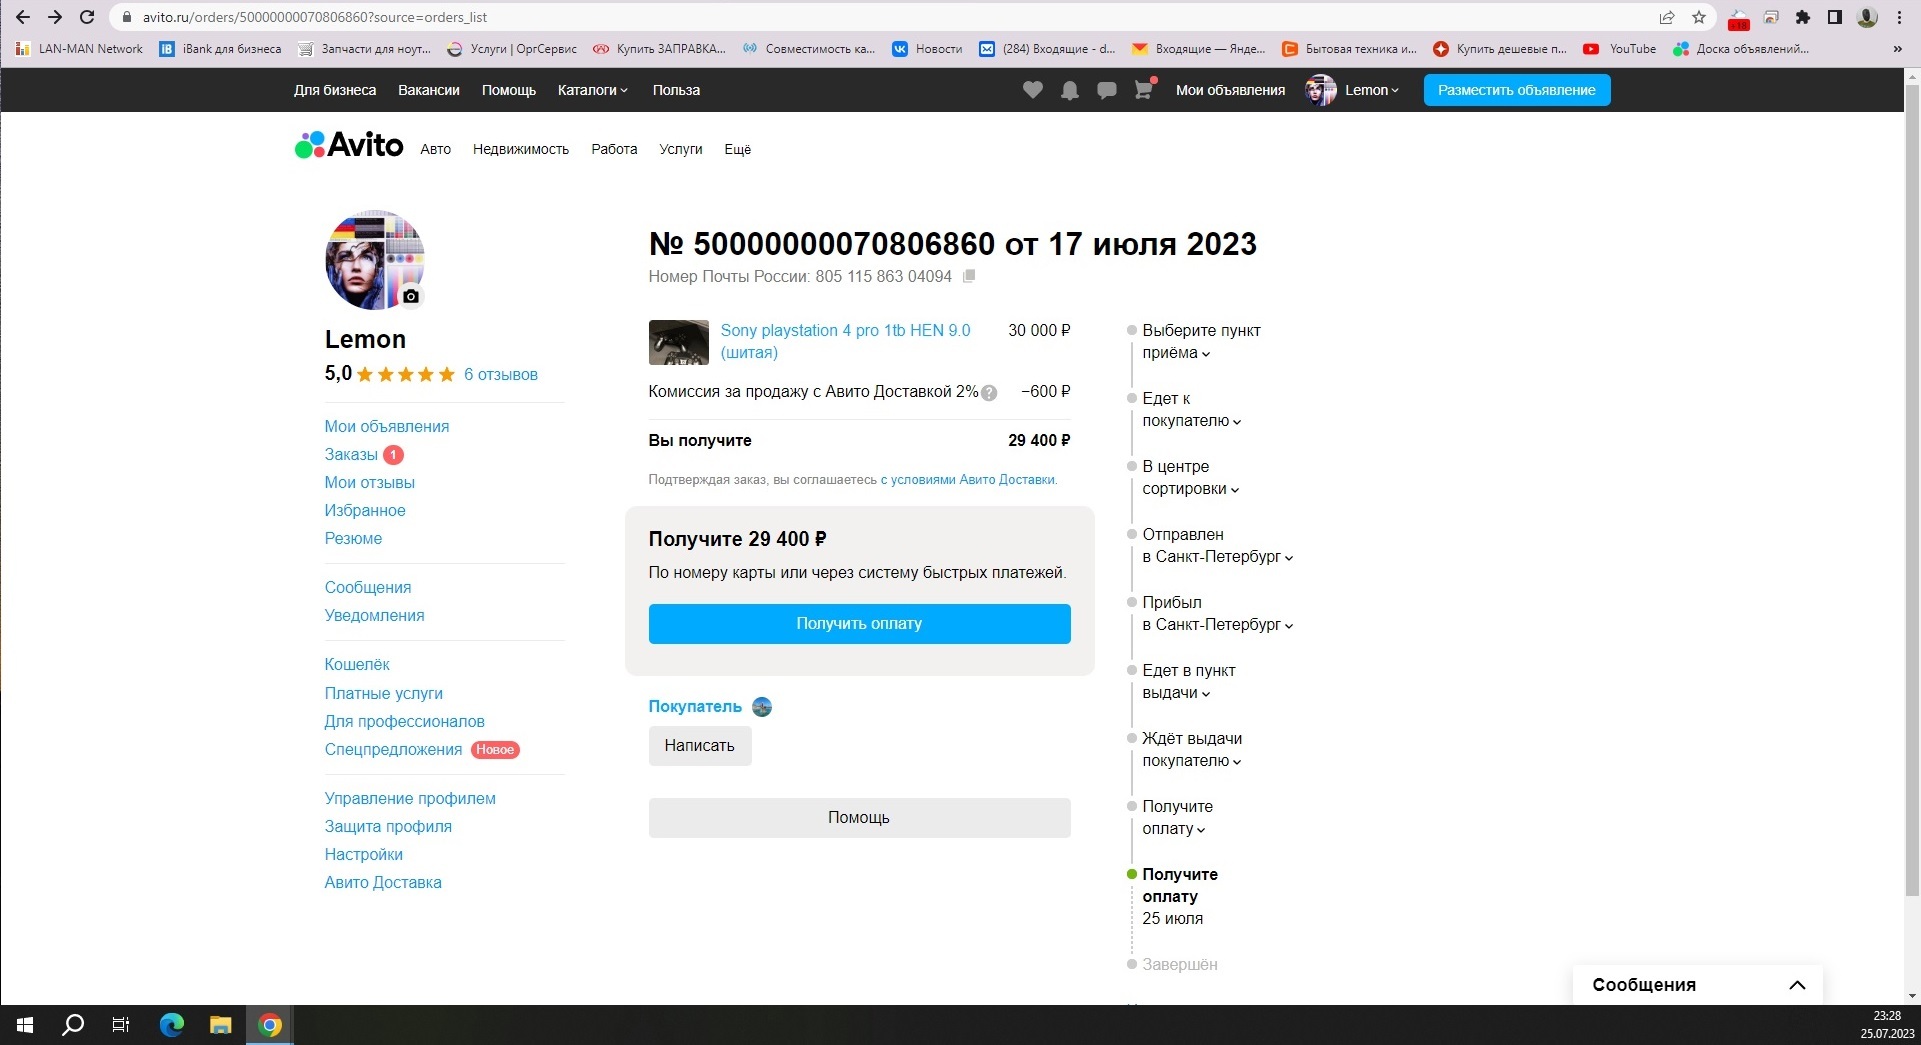This screenshot has height=1045, width=1921.
Task: Click Разместить объявление button
Action: [1517, 90]
